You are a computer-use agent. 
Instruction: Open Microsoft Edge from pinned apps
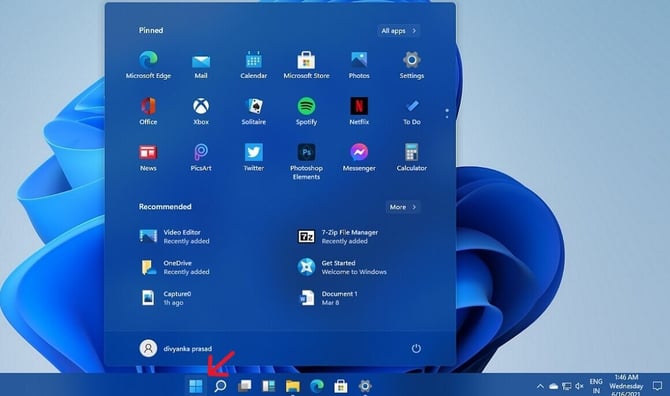pos(148,65)
